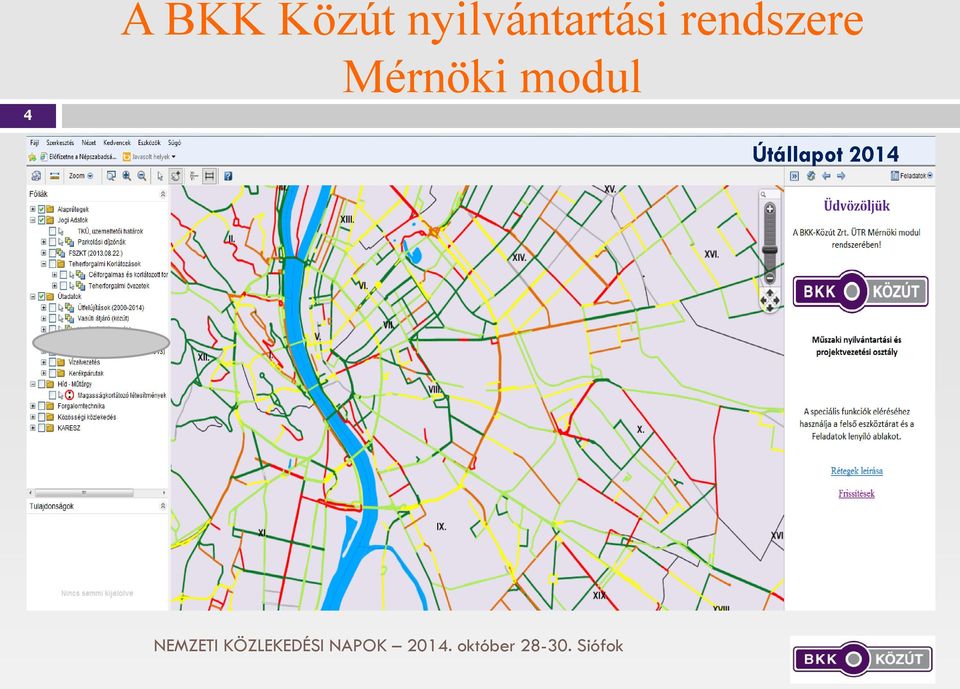The width and height of the screenshot is (960, 689).
Task: Click the zoom out magnifier icon
Action: pos(142,176)
